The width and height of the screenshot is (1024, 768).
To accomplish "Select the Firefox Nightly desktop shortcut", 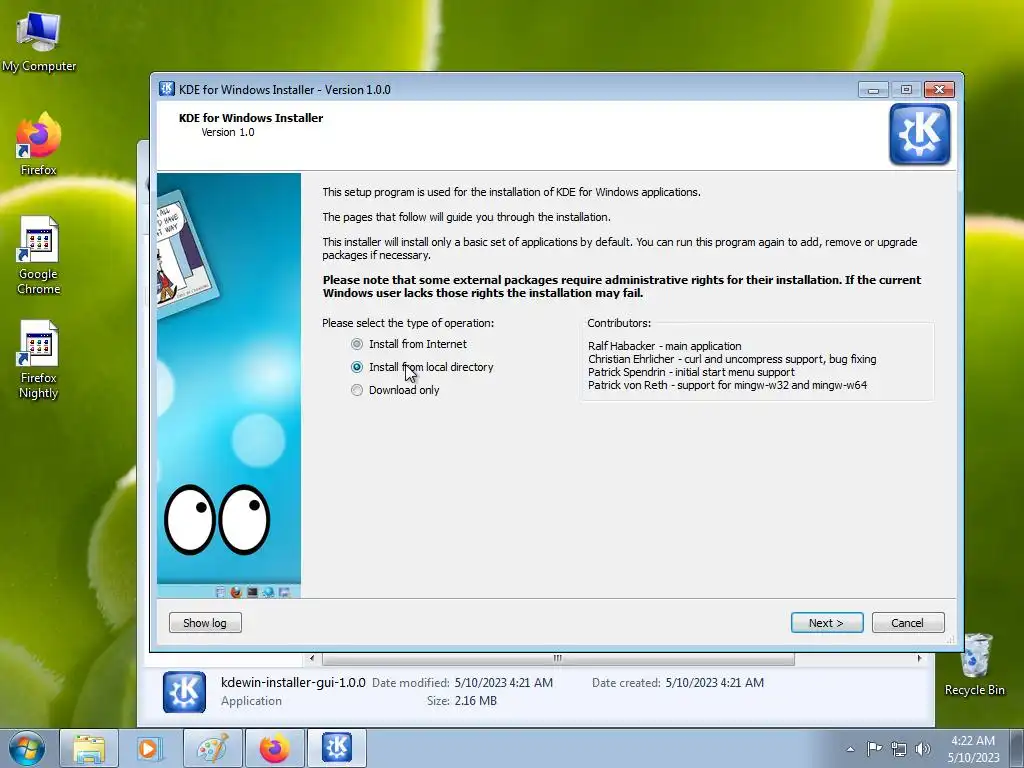I will (x=39, y=359).
